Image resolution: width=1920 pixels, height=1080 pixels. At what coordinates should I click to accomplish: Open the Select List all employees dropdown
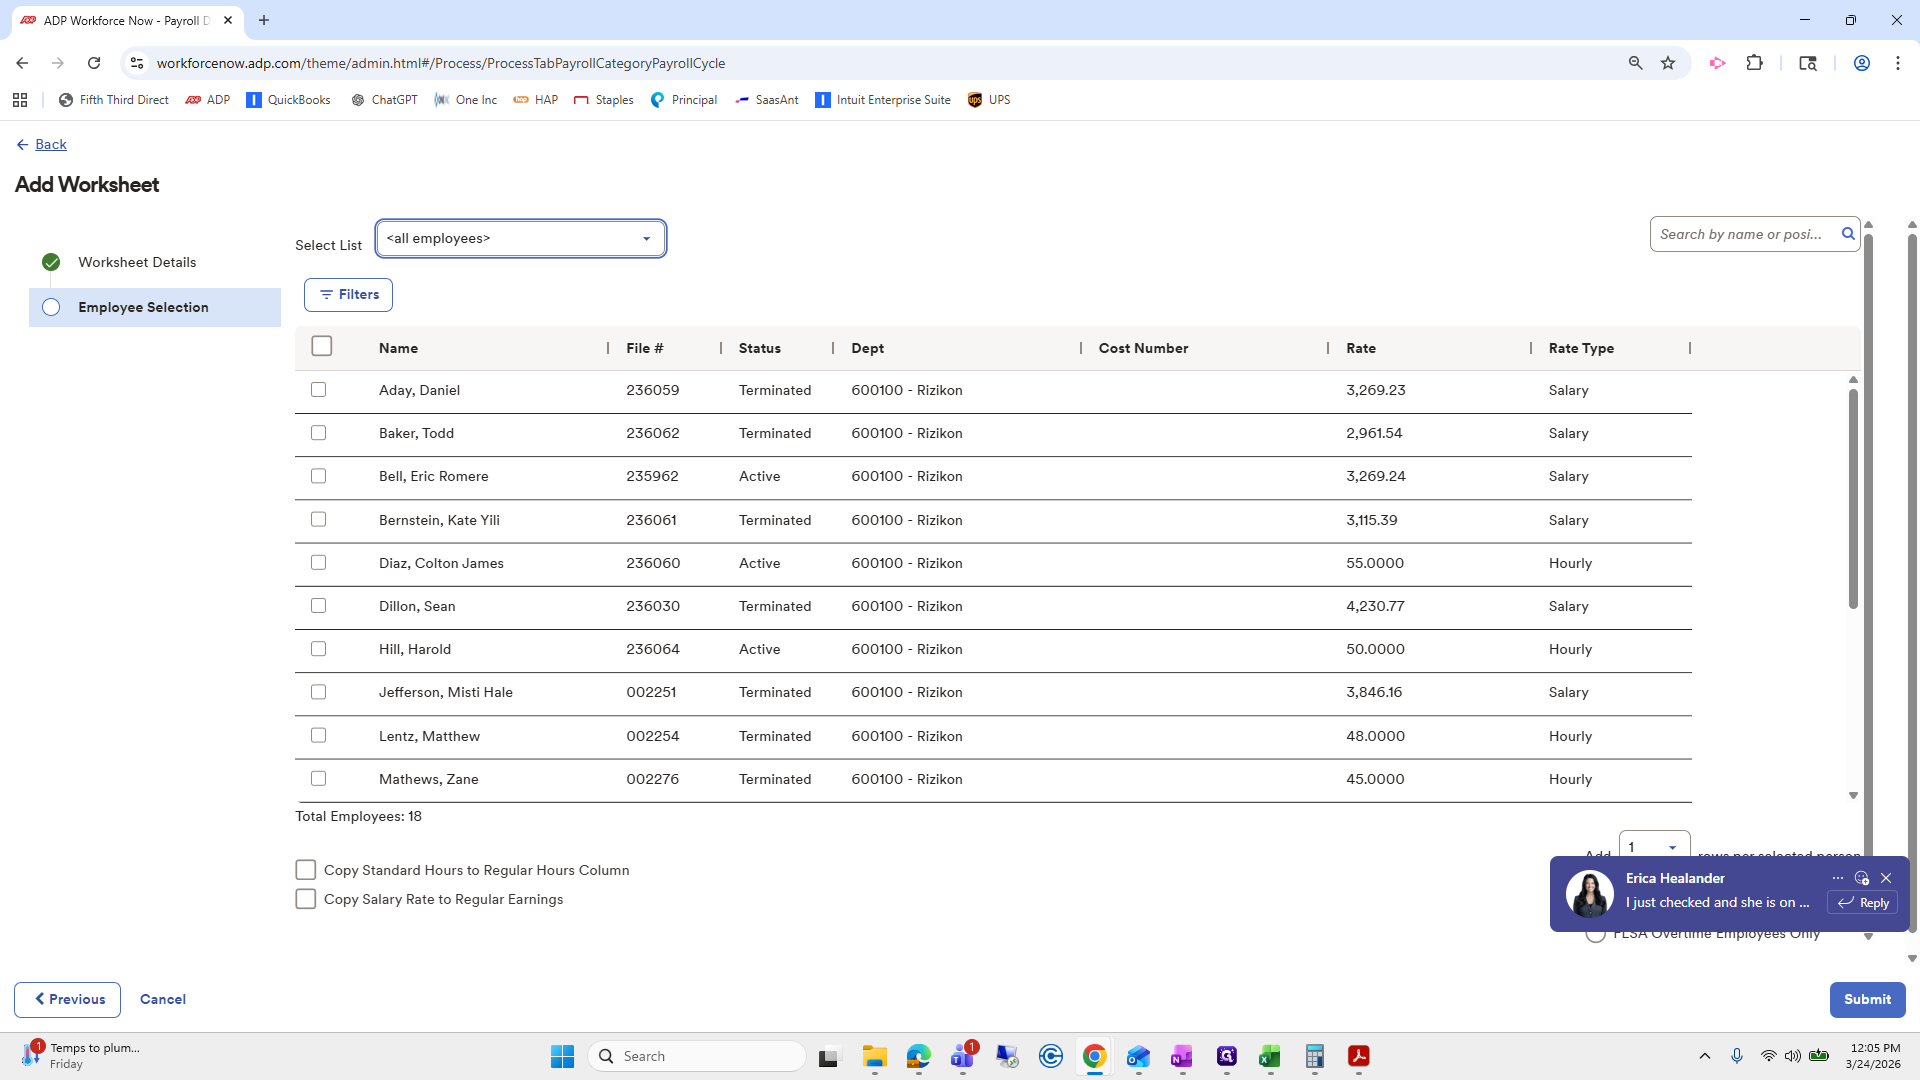(520, 239)
